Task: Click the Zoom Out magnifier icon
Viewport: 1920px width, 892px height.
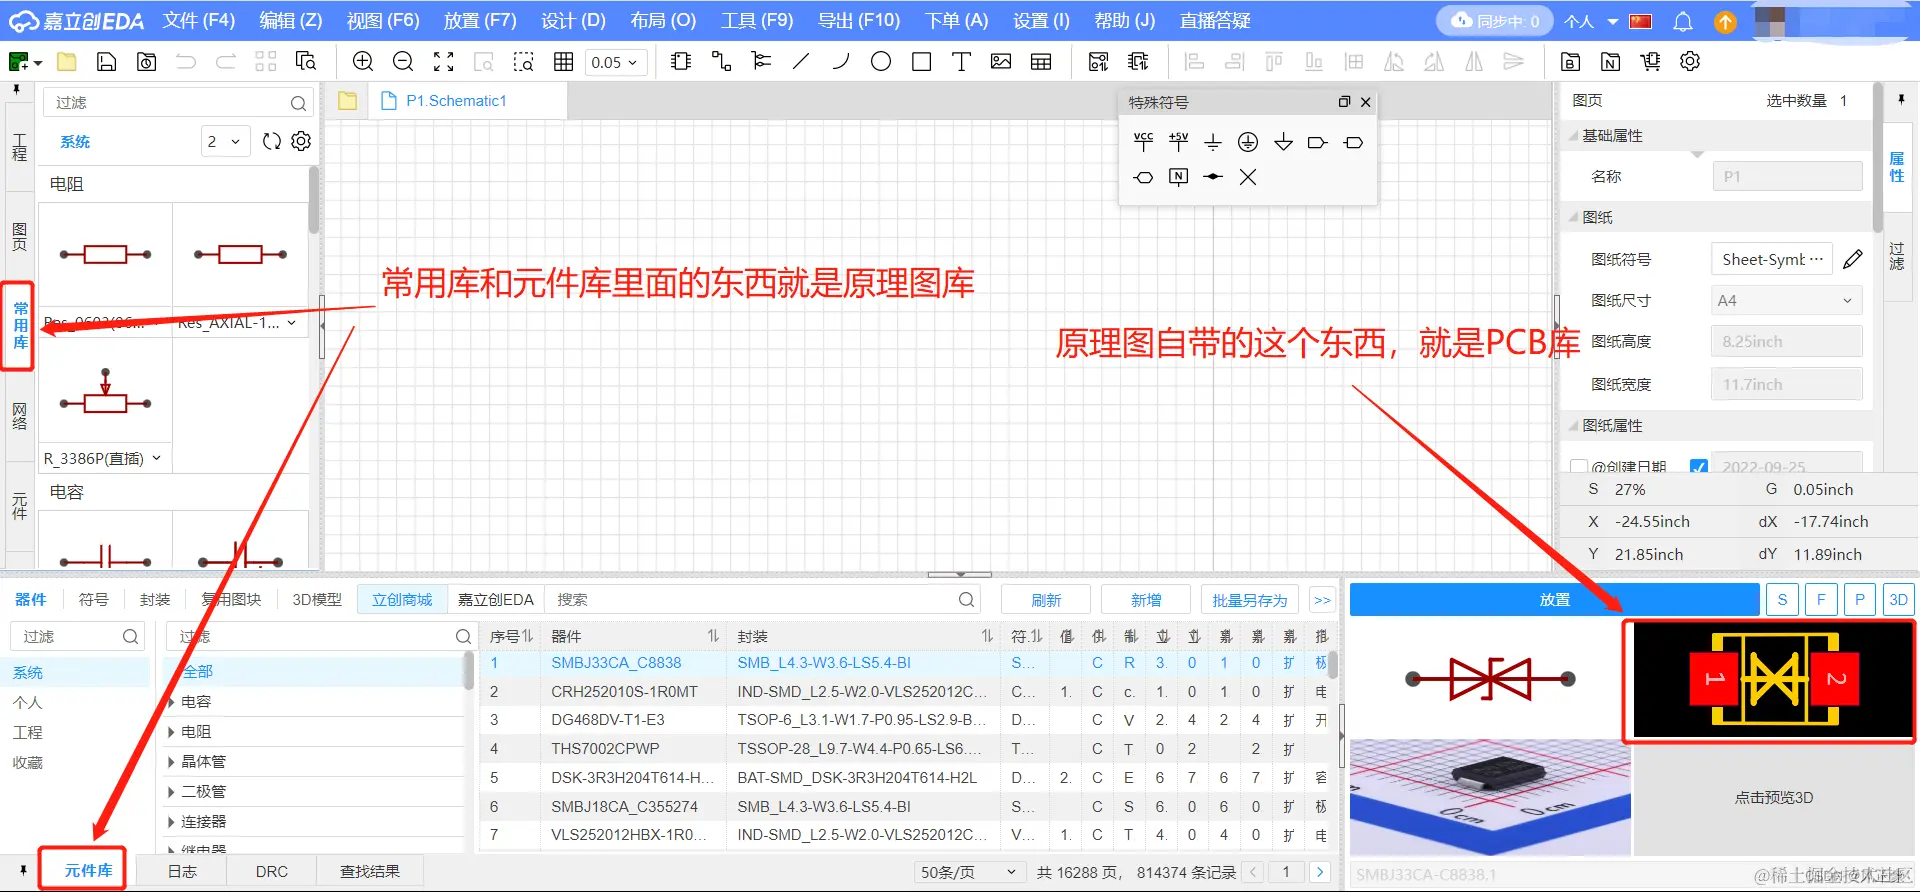Action: pyautogui.click(x=403, y=62)
